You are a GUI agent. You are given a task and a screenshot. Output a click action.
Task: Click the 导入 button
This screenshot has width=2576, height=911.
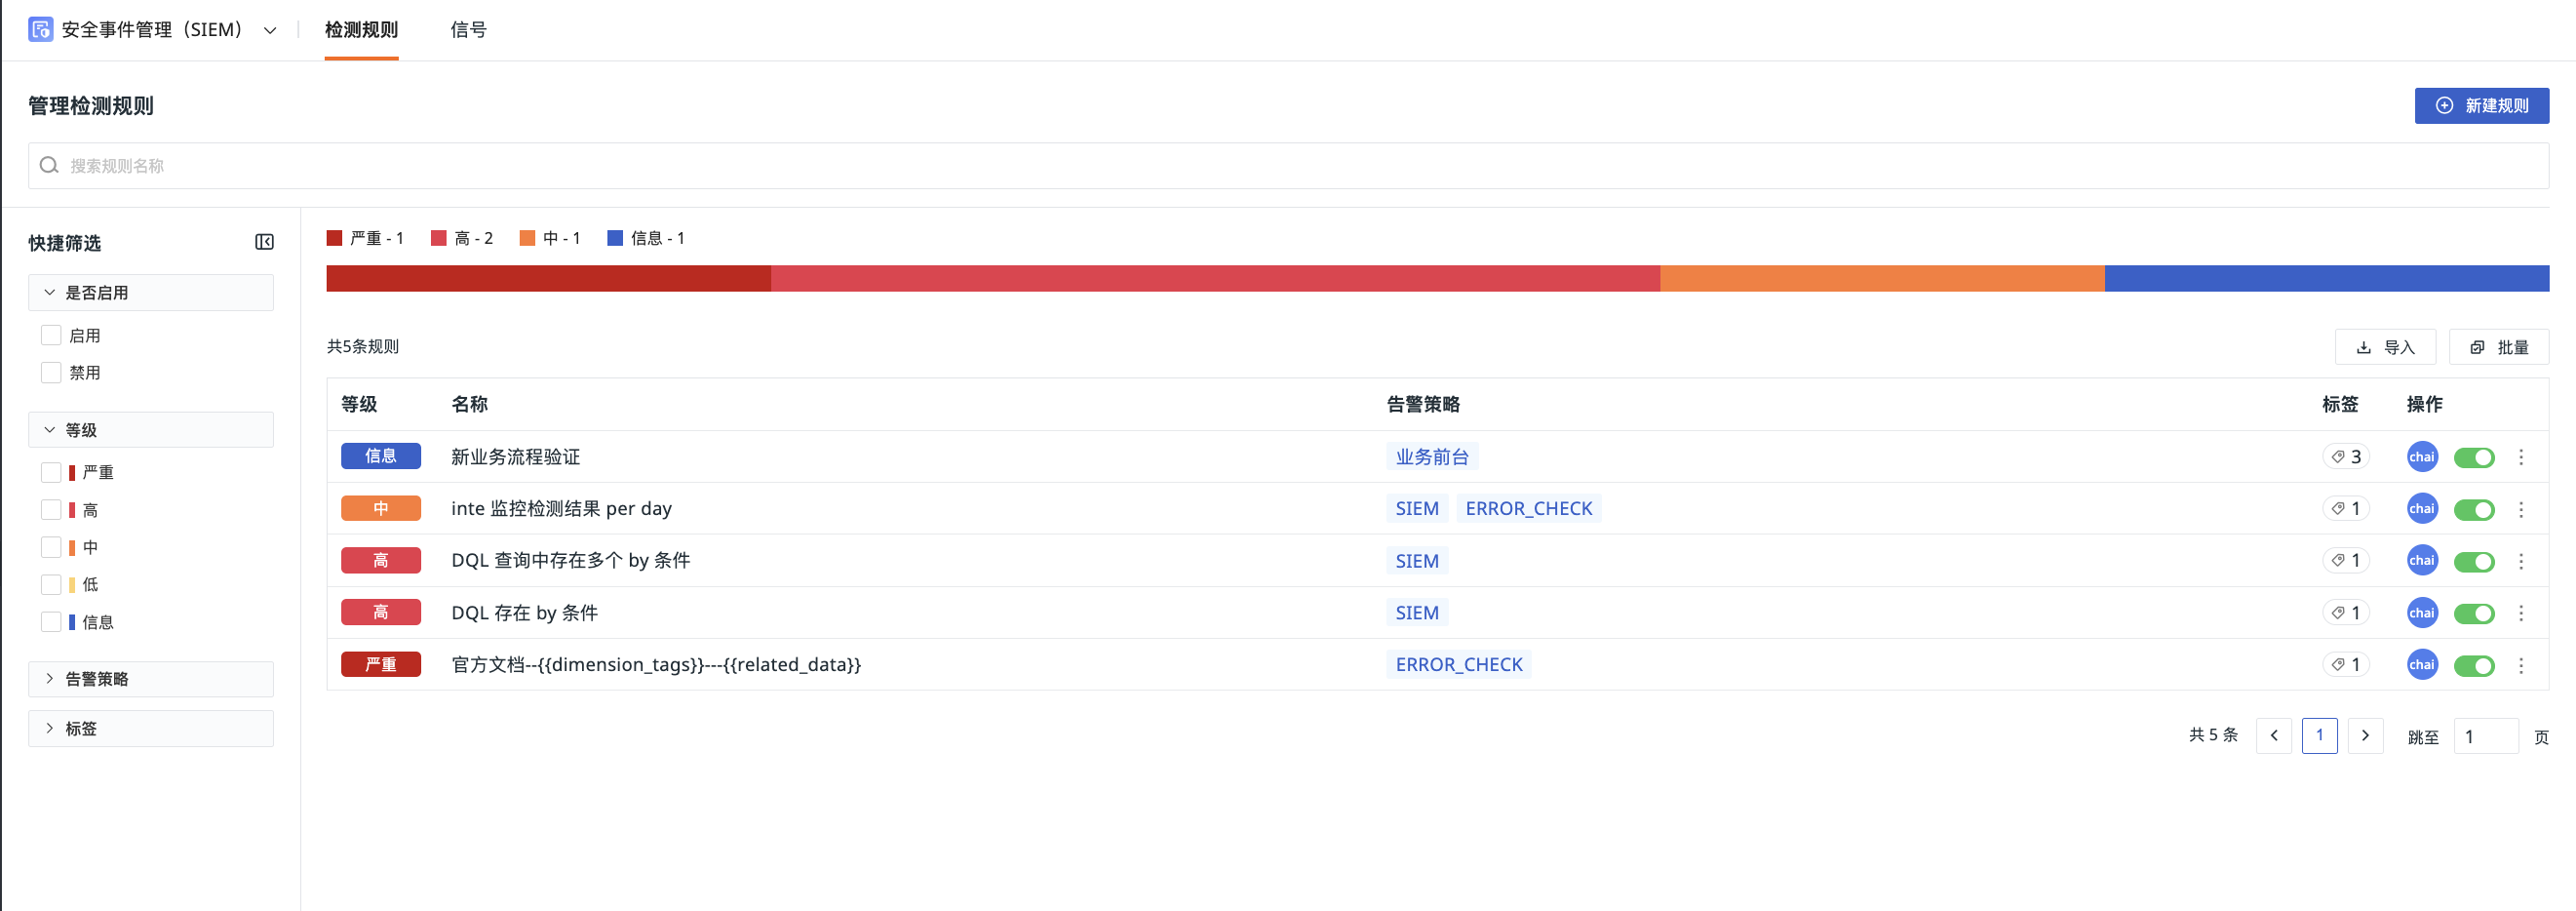[2384, 347]
